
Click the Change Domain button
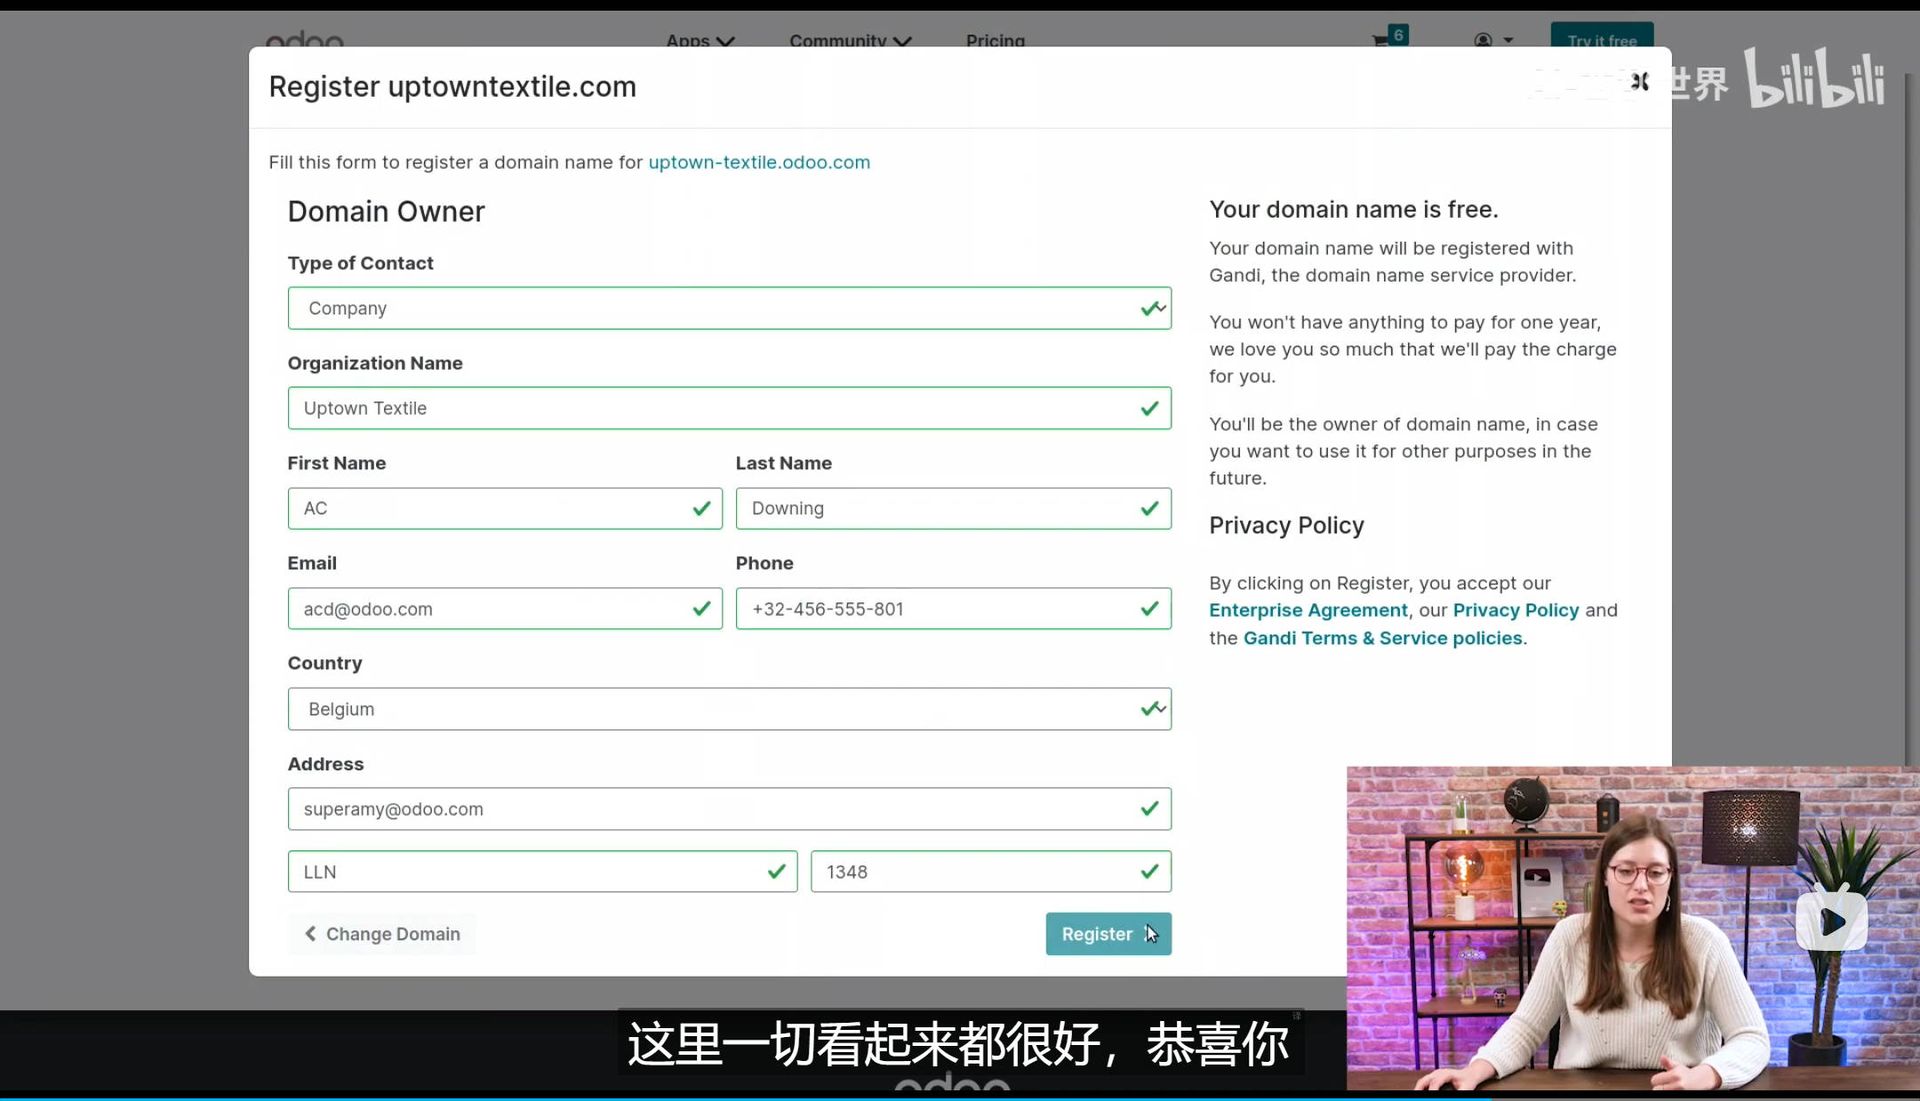(x=382, y=934)
